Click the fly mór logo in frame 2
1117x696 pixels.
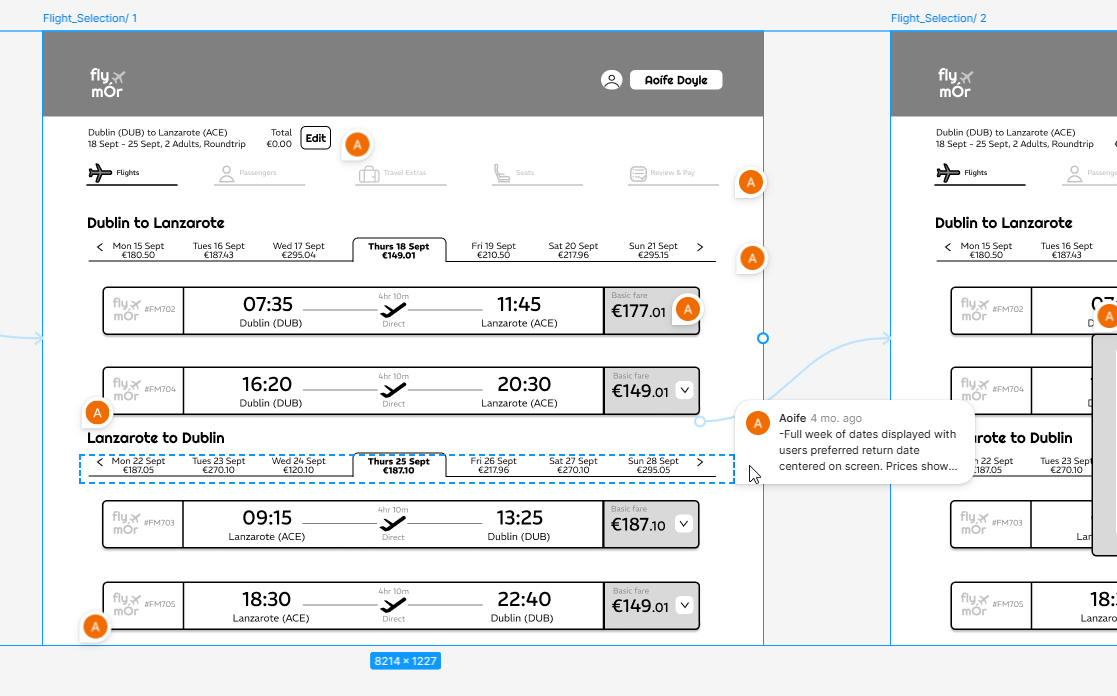pos(955,83)
